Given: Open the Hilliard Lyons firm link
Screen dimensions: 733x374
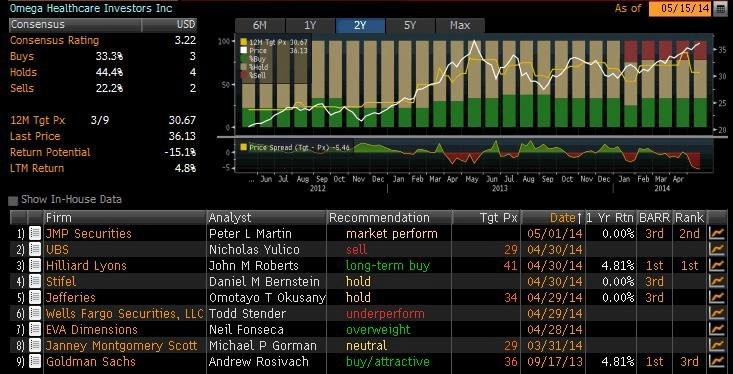Looking at the screenshot, I should (x=86, y=266).
